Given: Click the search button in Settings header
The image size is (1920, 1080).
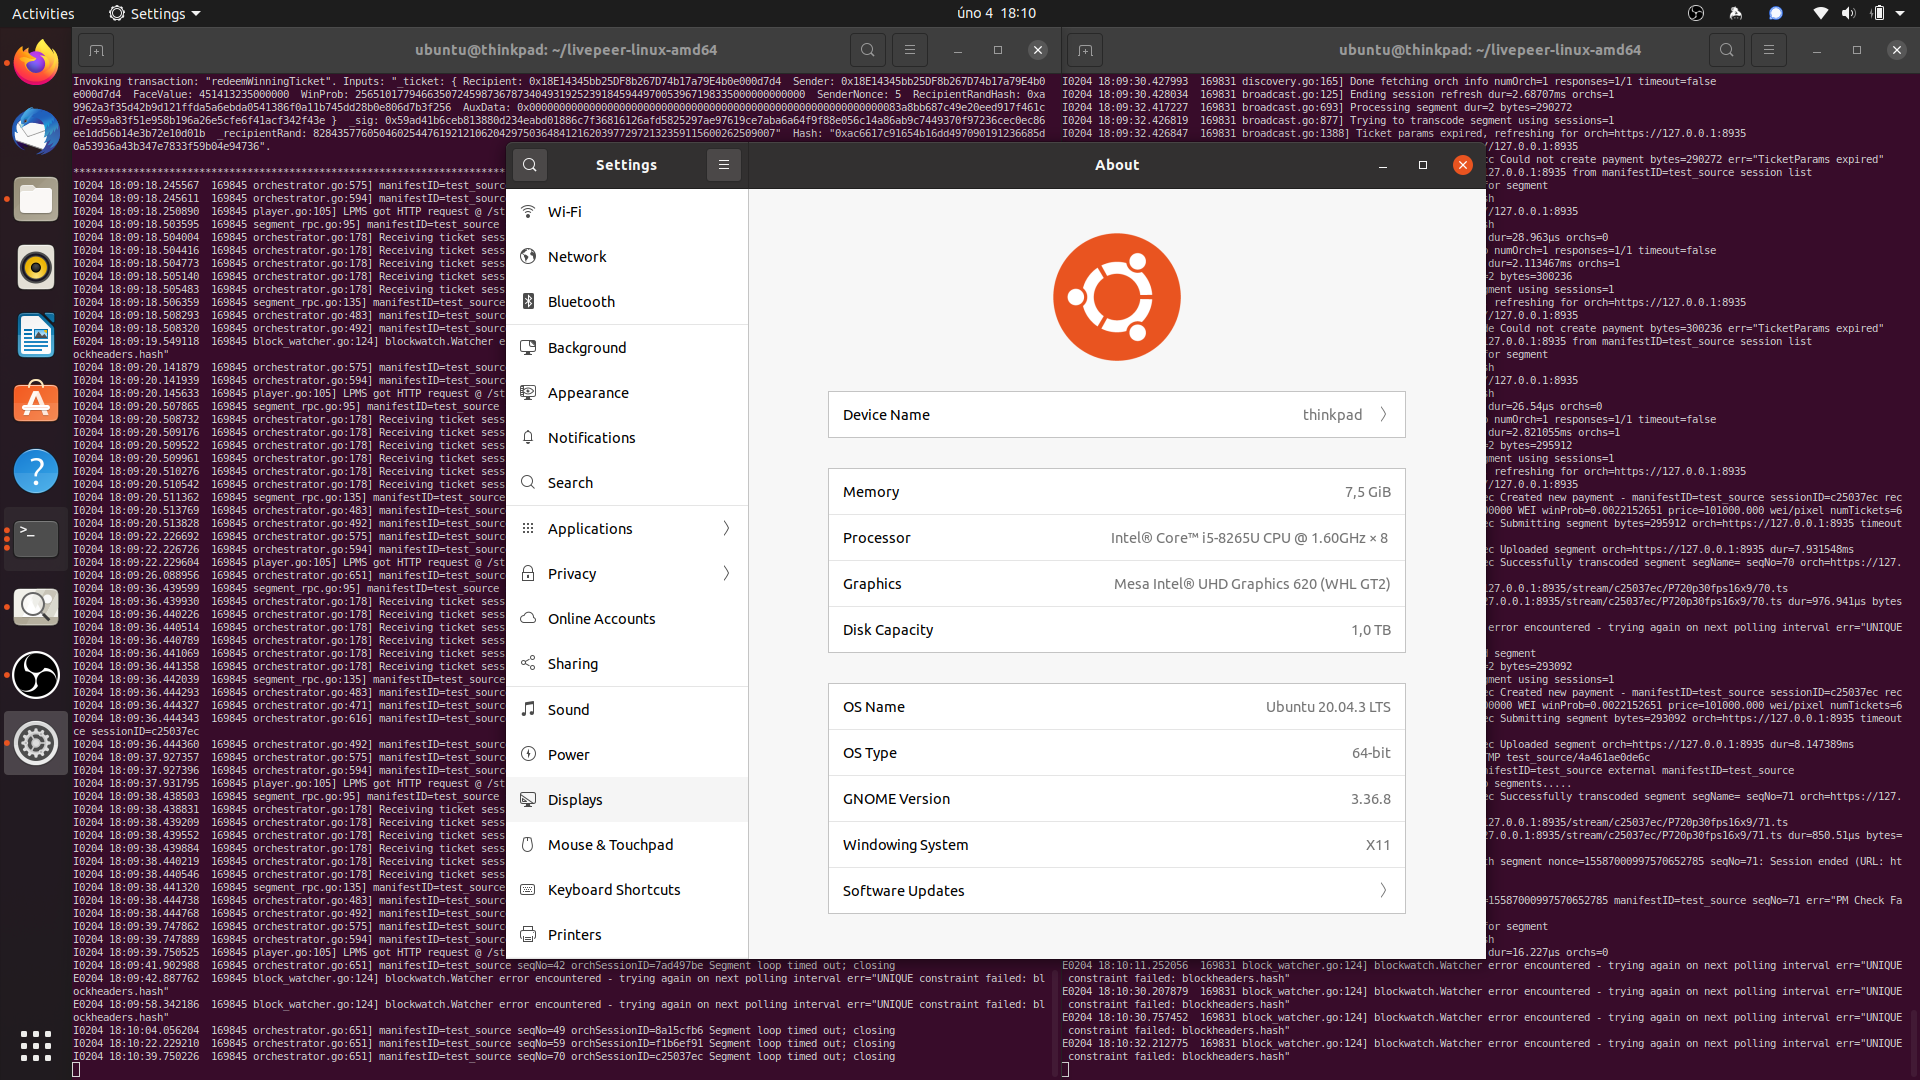Looking at the screenshot, I should tap(529, 165).
